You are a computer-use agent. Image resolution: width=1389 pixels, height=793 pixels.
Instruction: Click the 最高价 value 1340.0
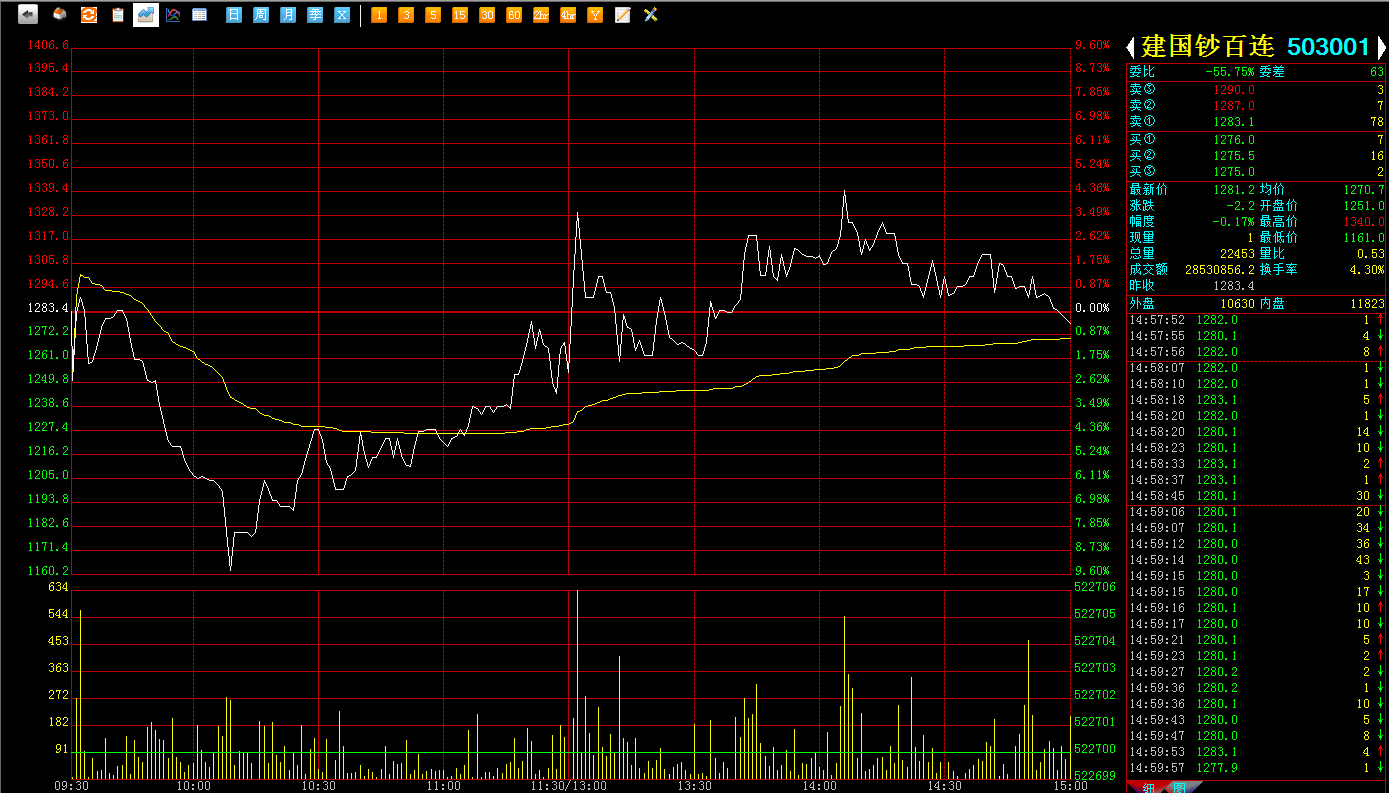[1364, 222]
